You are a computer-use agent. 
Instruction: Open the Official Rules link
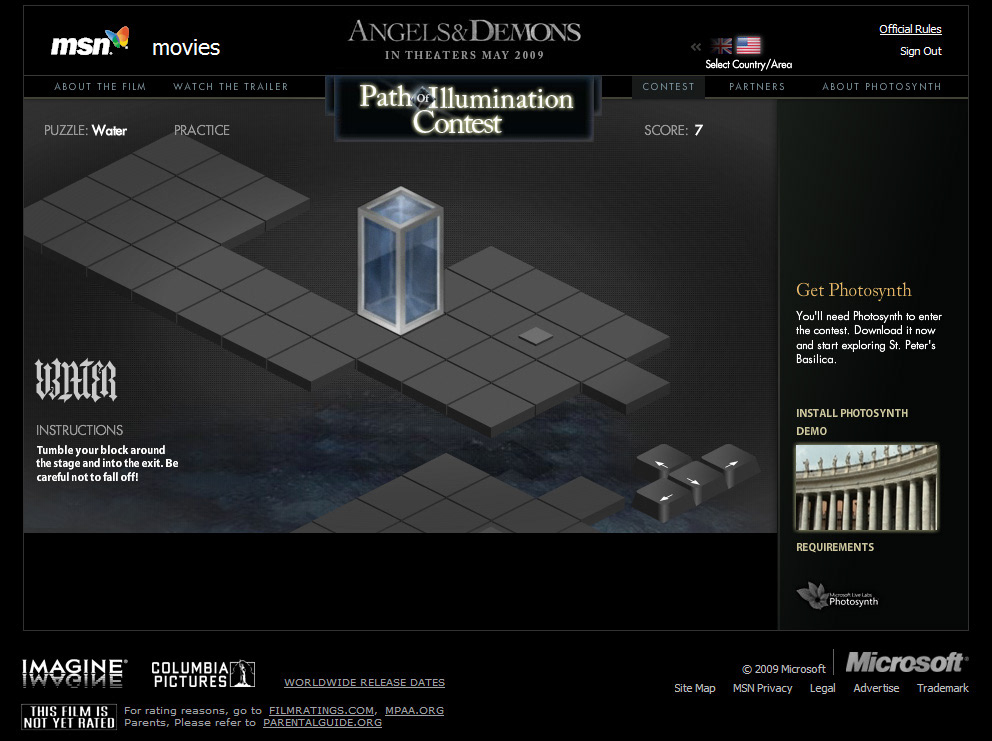910,29
